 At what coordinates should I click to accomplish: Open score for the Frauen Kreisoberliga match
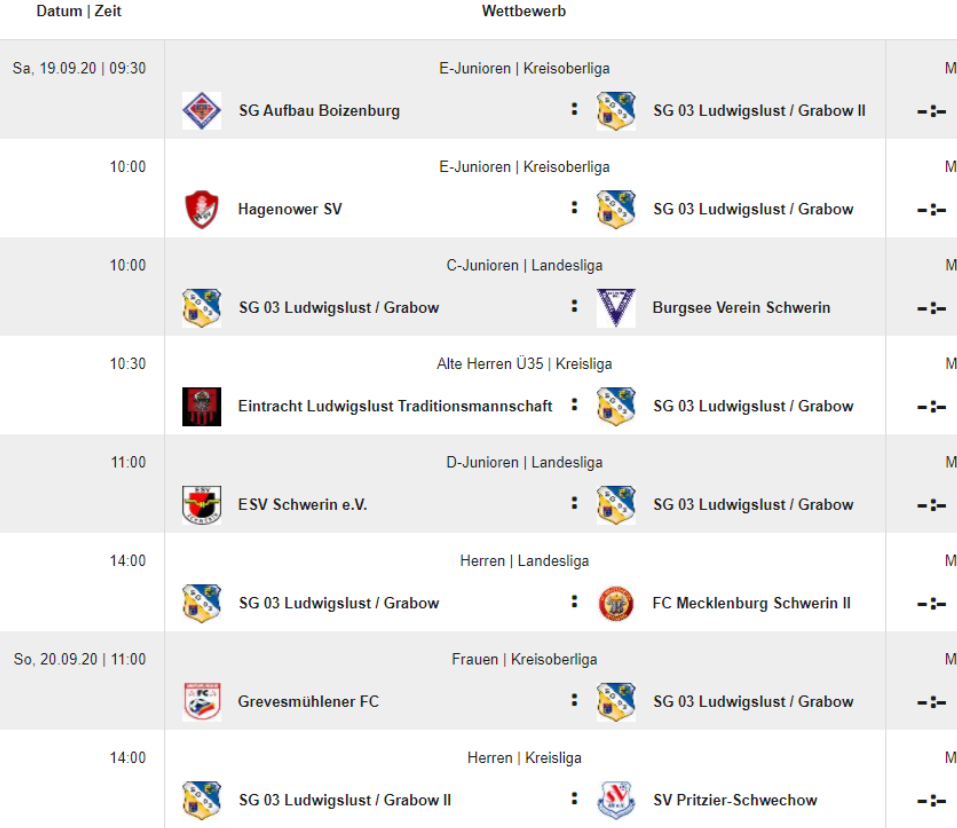coord(931,702)
